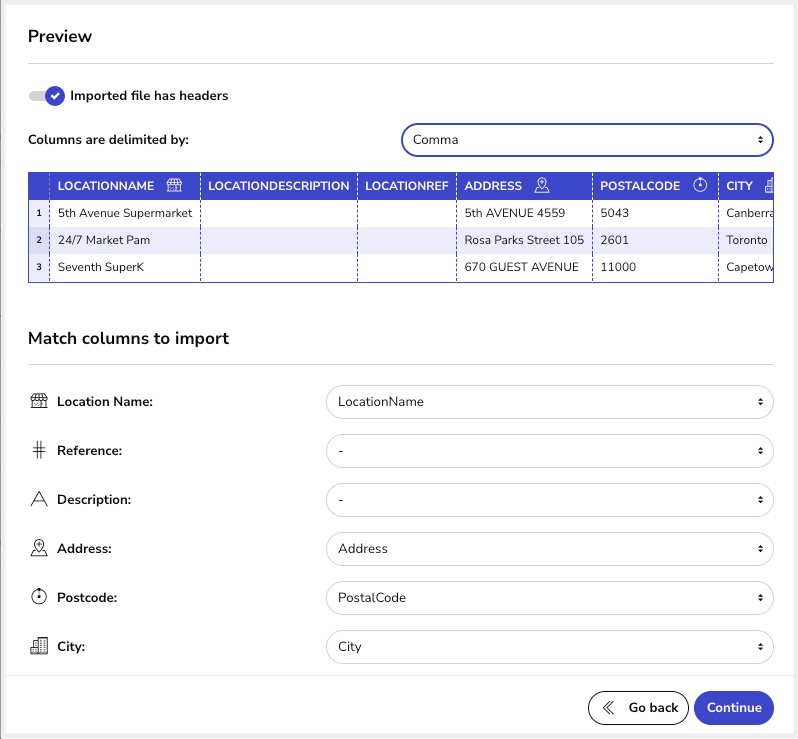Click the shop icon in LOCATIONNAME header

(174, 185)
